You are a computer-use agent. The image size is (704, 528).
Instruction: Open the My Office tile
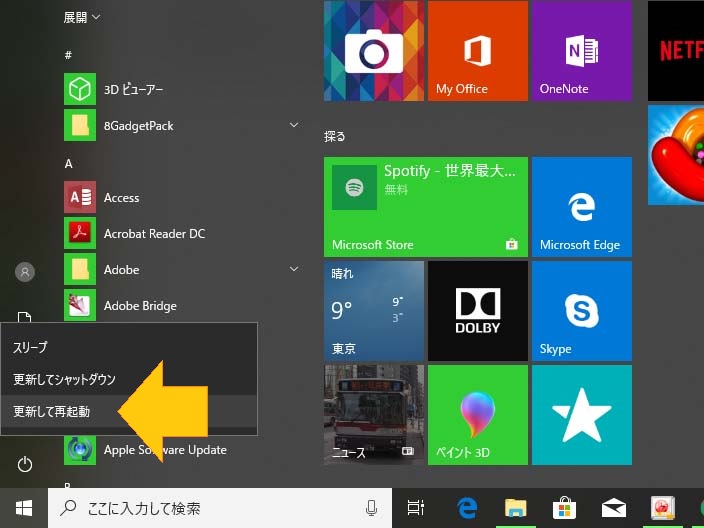[478, 51]
